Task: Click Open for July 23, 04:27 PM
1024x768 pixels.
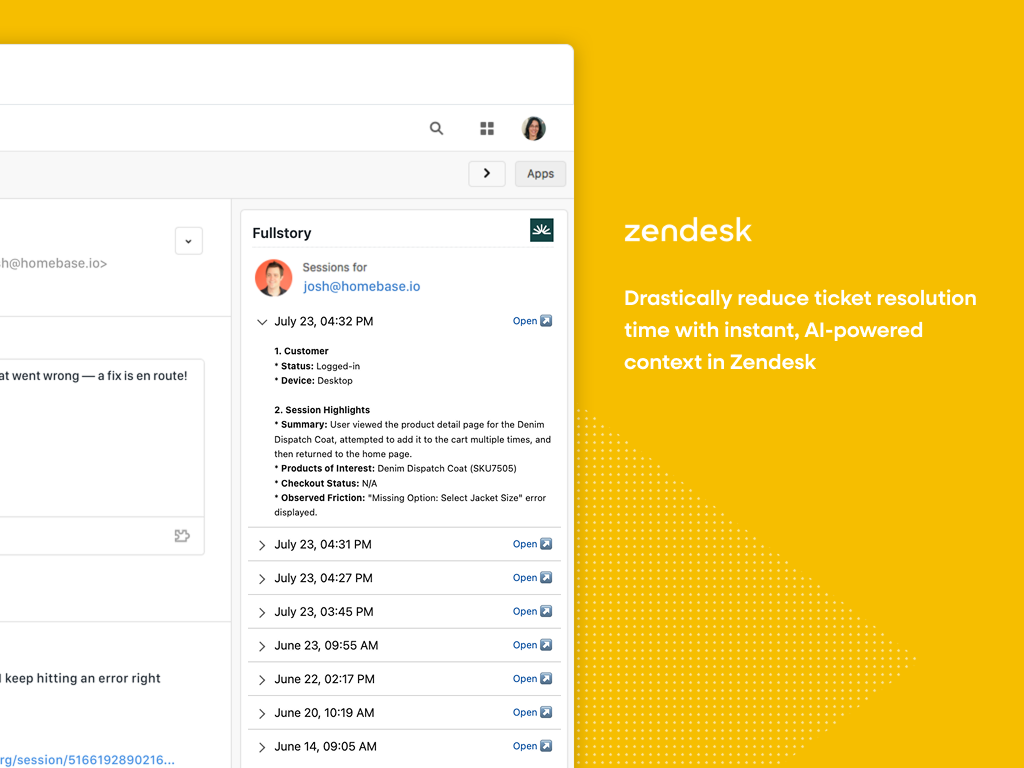Action: [x=525, y=578]
